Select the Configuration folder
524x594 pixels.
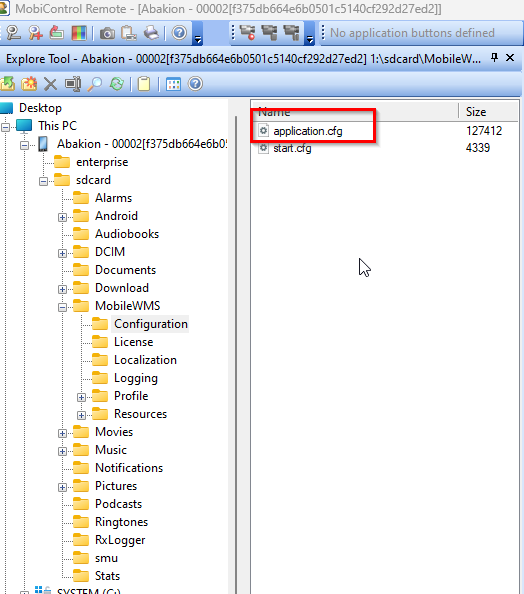[x=151, y=324]
